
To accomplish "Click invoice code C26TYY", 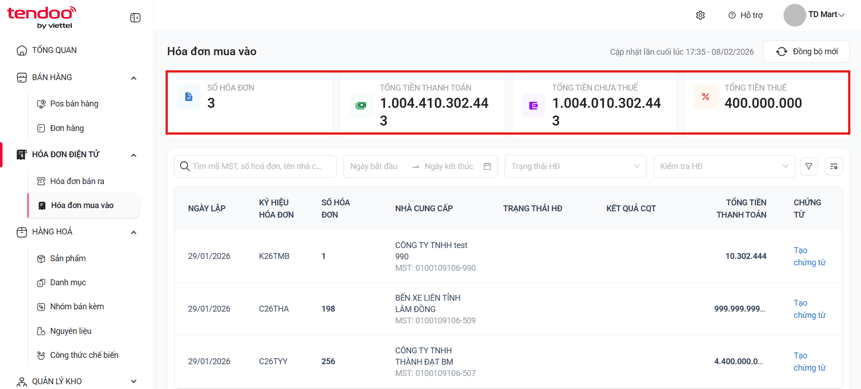I will pos(273,362).
